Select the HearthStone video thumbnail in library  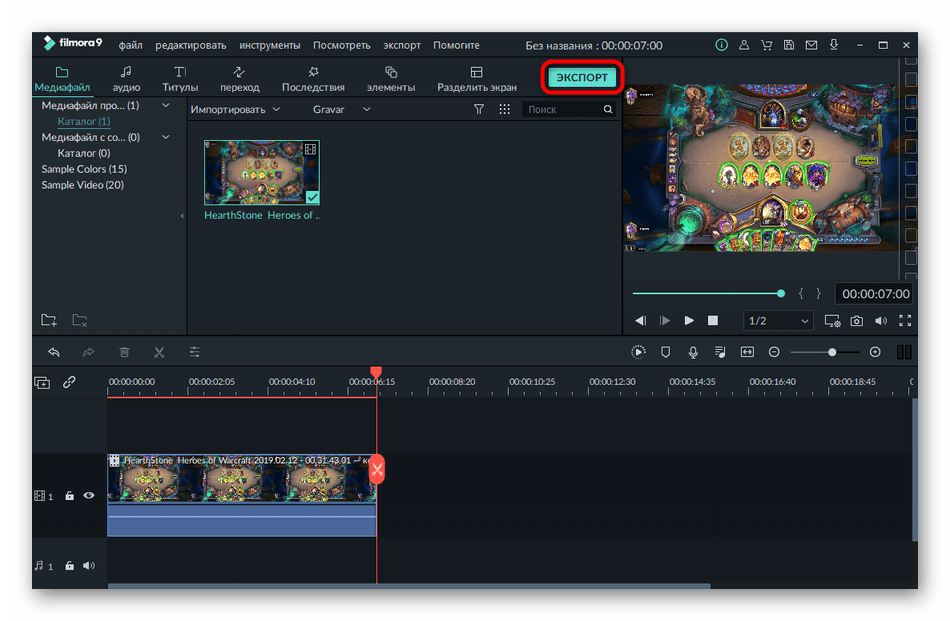[x=262, y=173]
